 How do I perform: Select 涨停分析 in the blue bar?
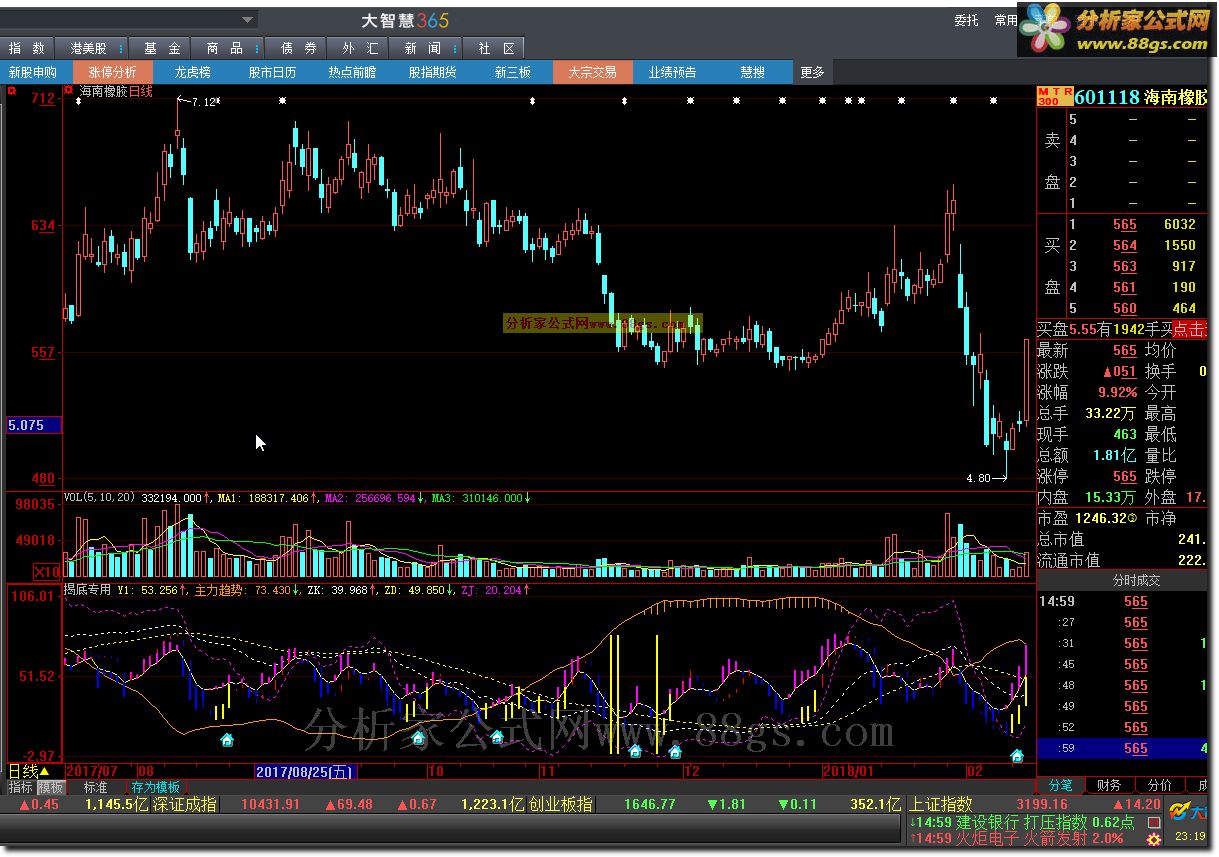(112, 72)
